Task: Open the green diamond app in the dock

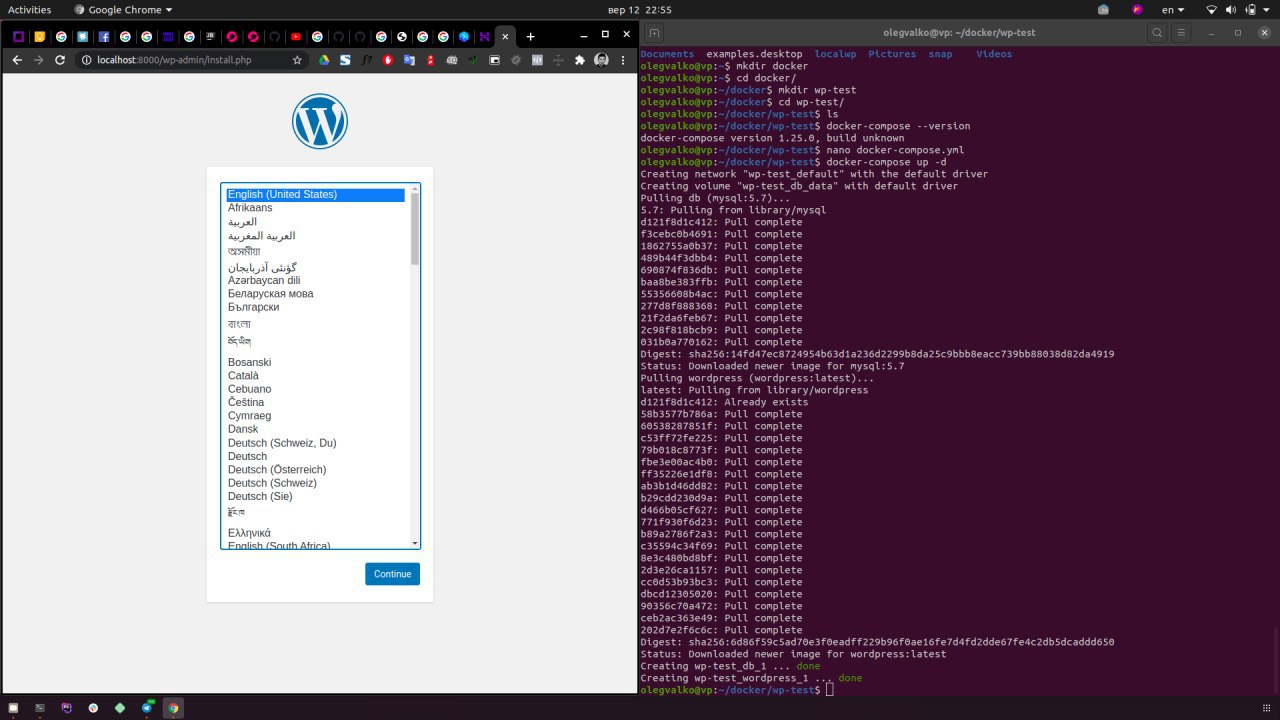Action: pyautogui.click(x=120, y=708)
